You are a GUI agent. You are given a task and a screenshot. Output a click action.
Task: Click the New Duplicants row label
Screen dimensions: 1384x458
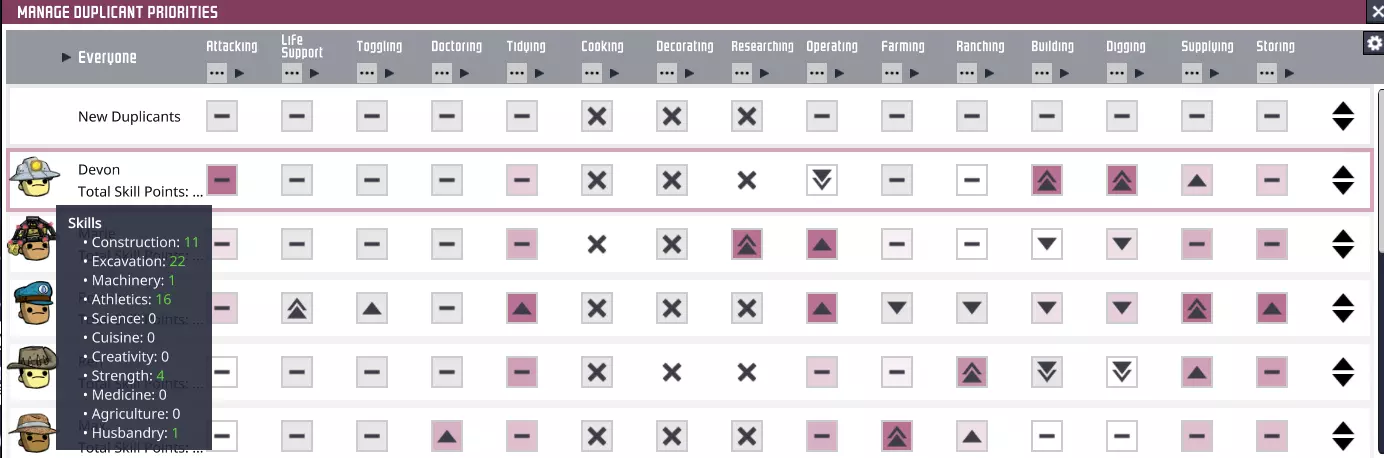129,116
